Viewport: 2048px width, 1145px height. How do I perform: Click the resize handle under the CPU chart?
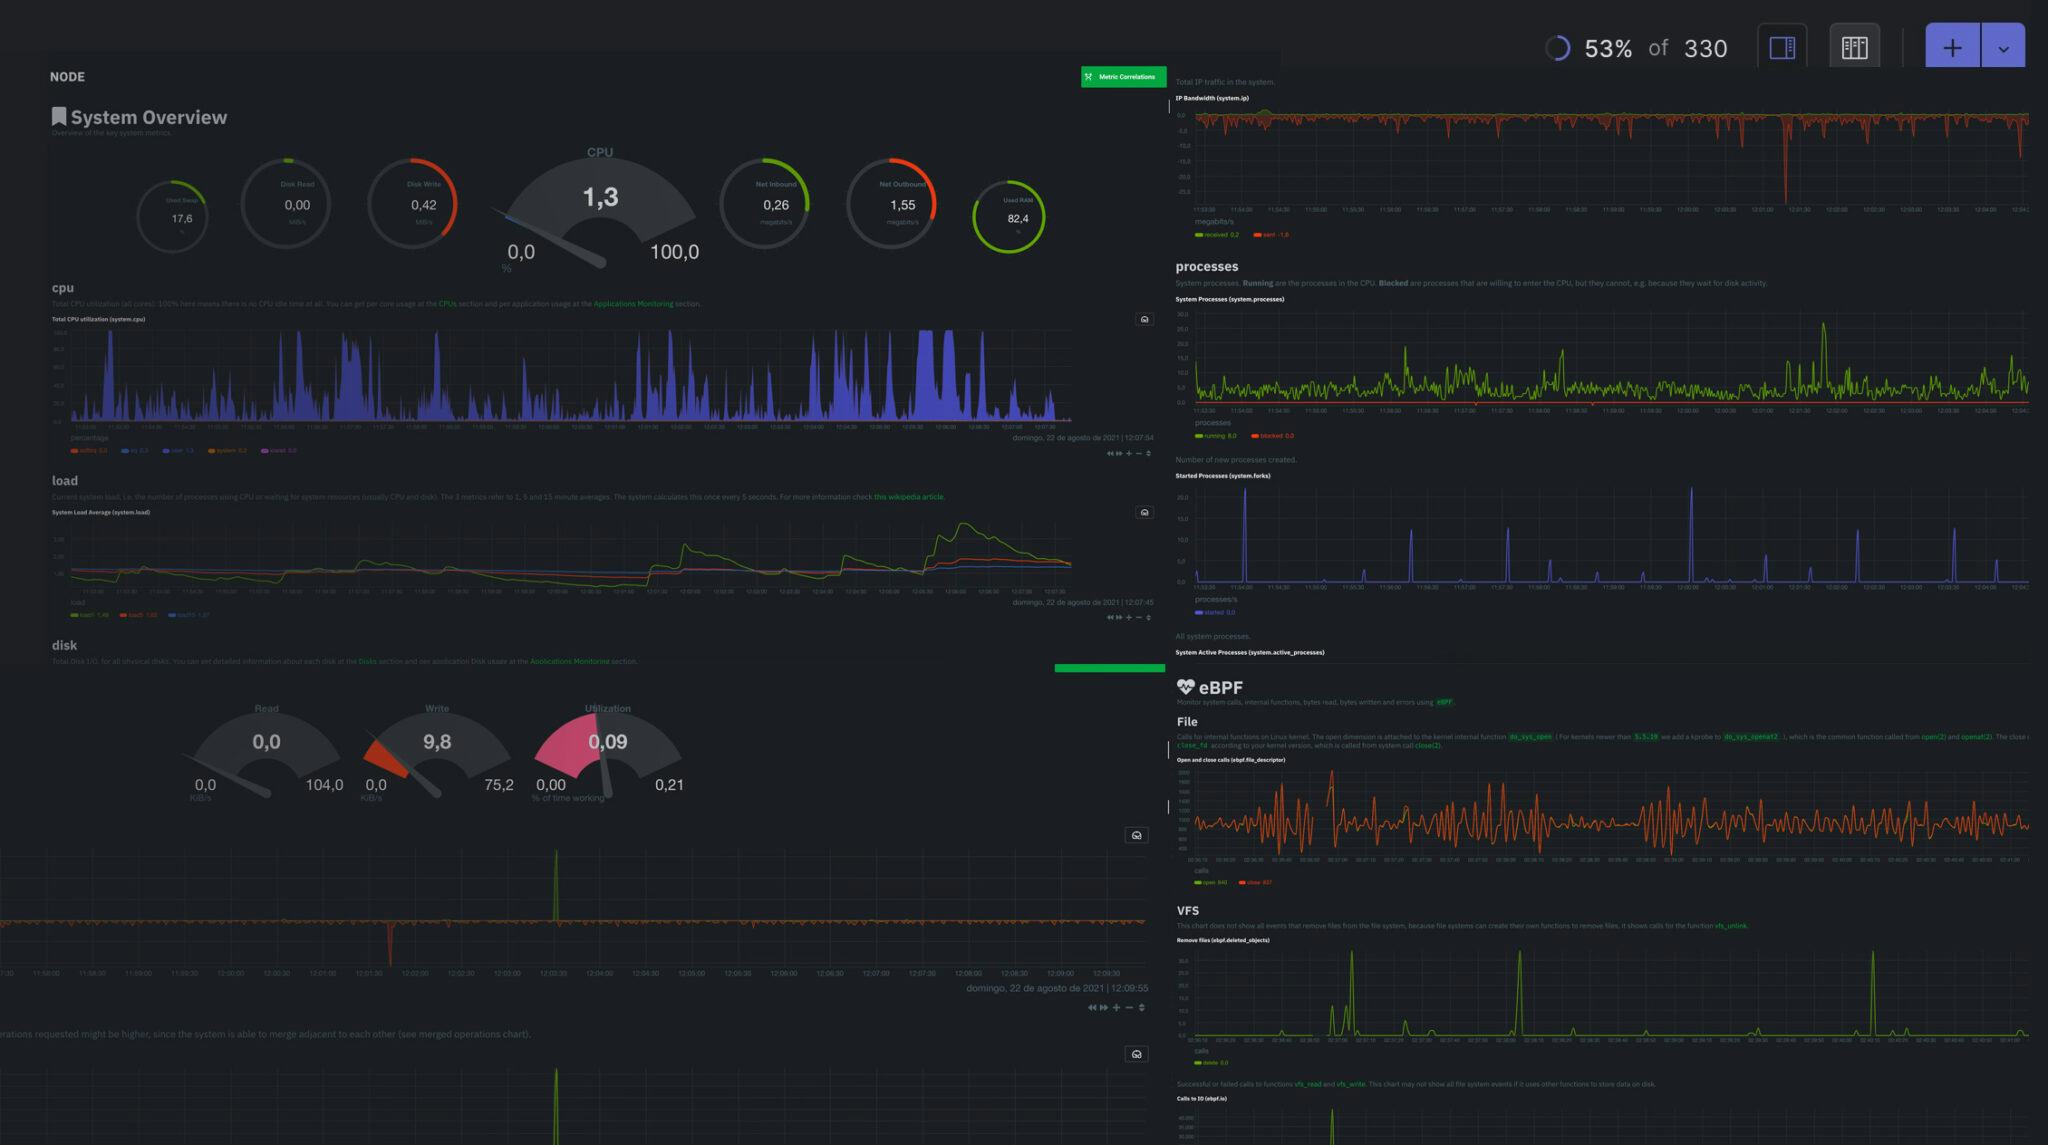(x=1148, y=454)
